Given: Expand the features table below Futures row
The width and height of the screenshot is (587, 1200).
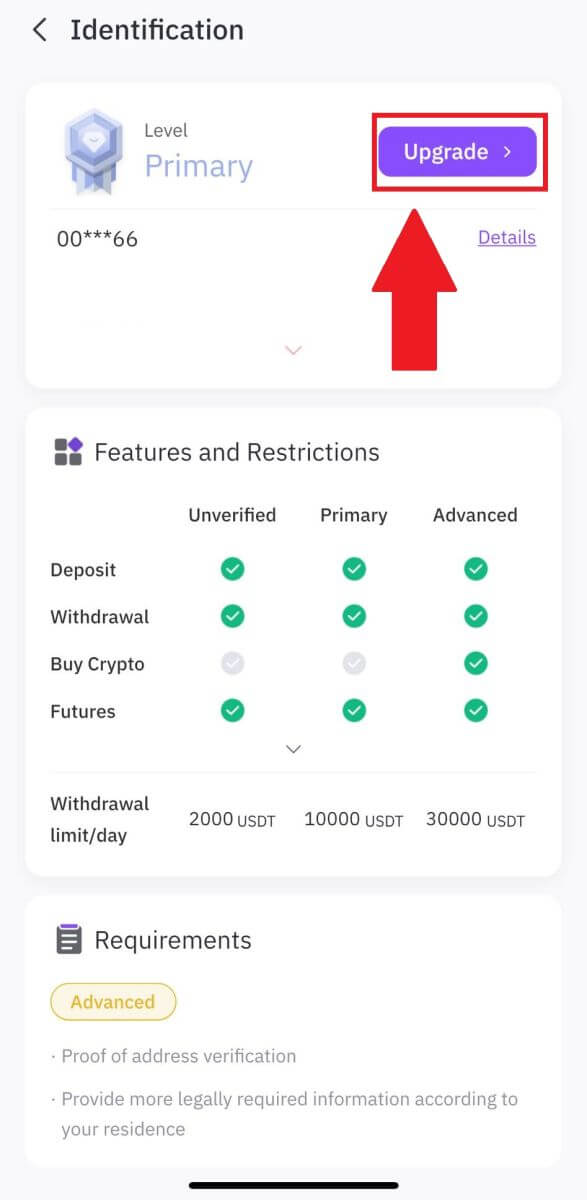Looking at the screenshot, I should click(293, 748).
